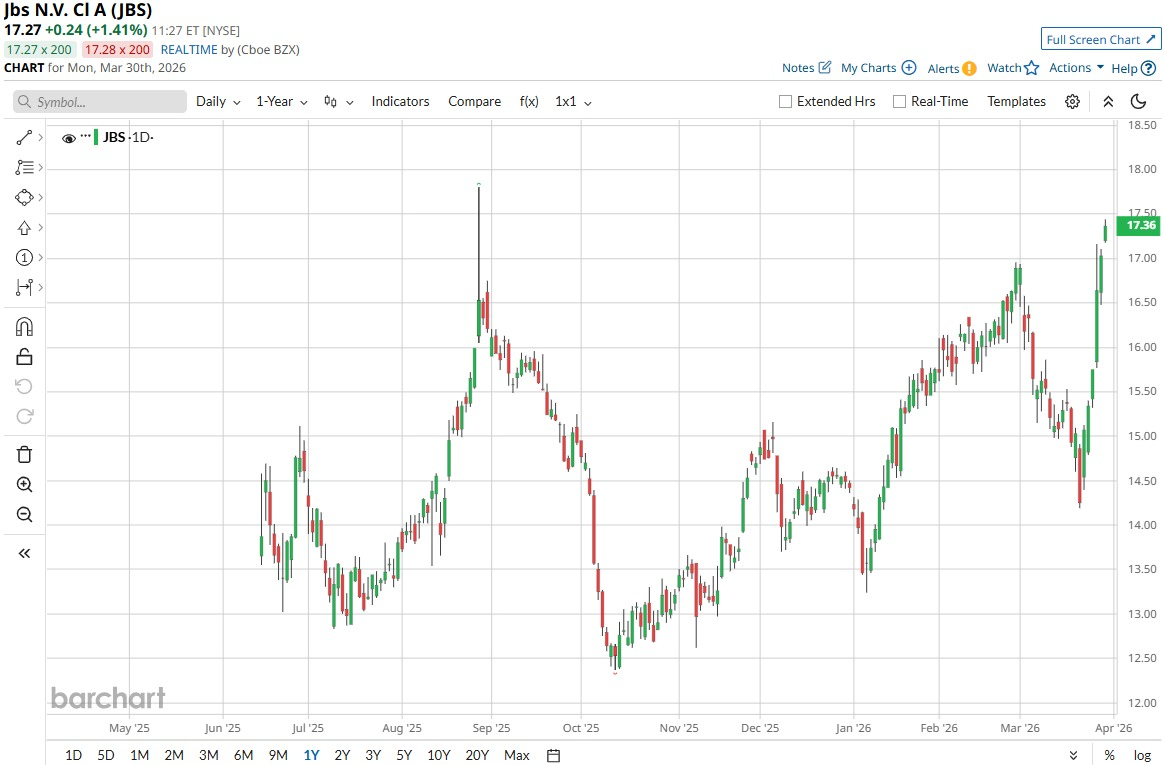Undo the last chart action
Screen dimensions: 1164x765
(x=24, y=387)
